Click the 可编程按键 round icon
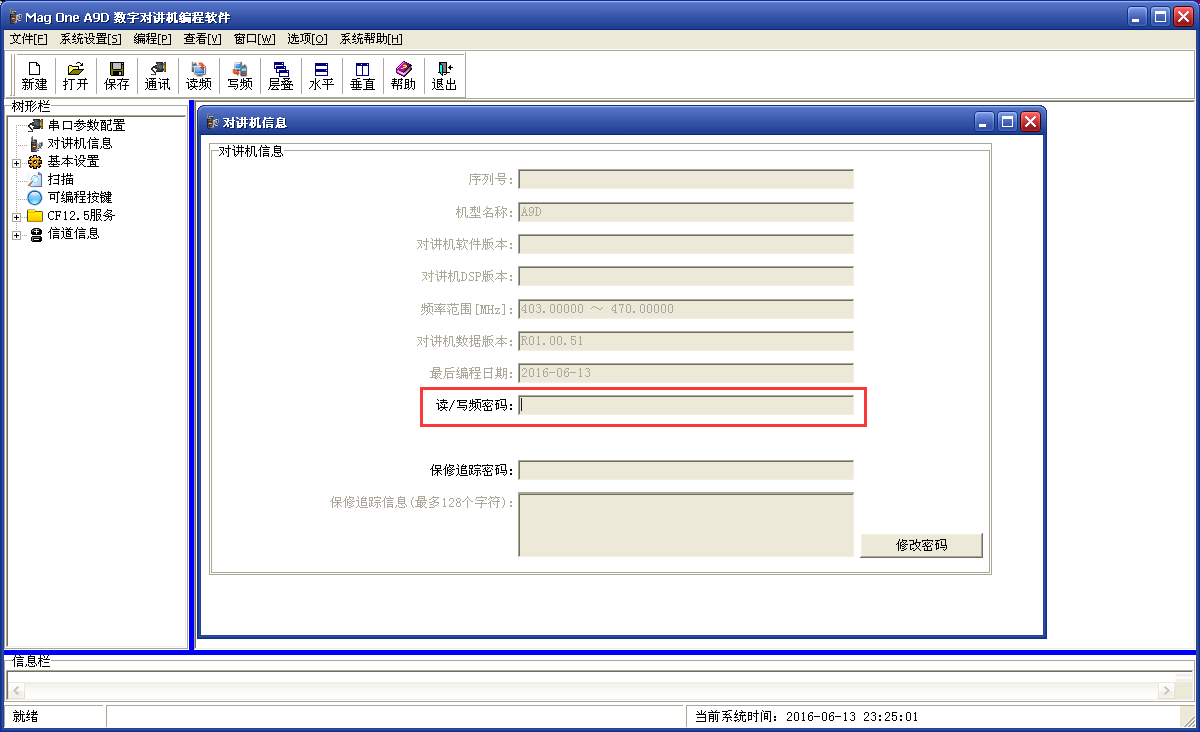Viewport: 1200px width, 732px height. pyautogui.click(x=36, y=197)
